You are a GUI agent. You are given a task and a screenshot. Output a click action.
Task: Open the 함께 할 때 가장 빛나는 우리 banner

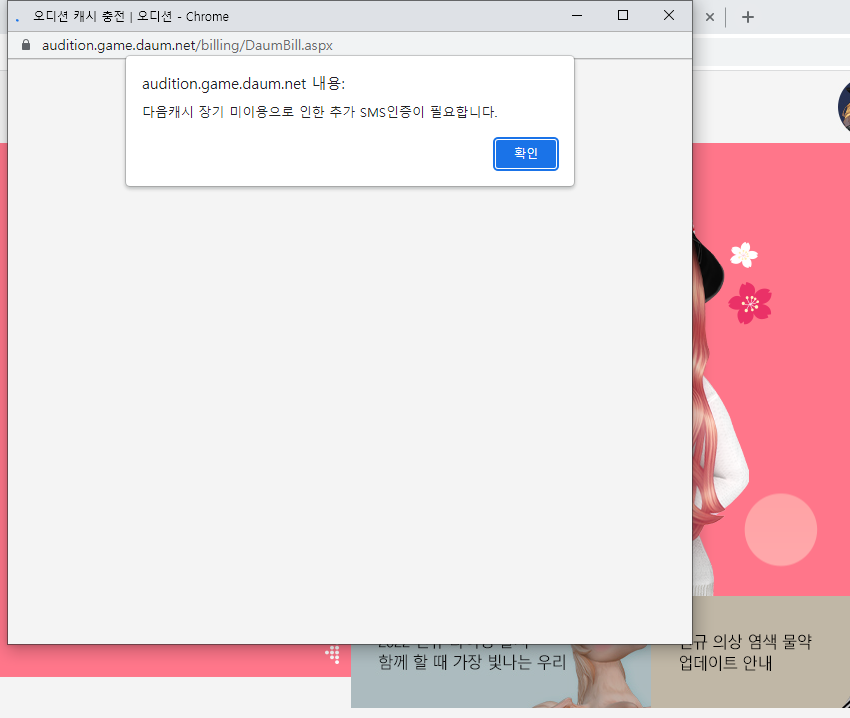coord(501,676)
